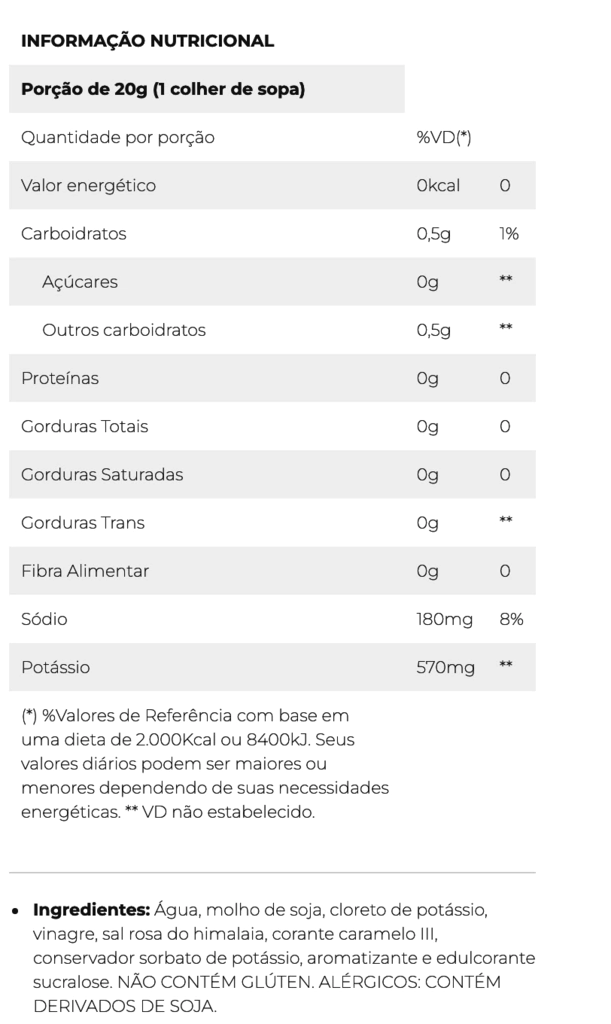Click the %VD(*) column header
The image size is (611, 1024).
[x=443, y=137]
